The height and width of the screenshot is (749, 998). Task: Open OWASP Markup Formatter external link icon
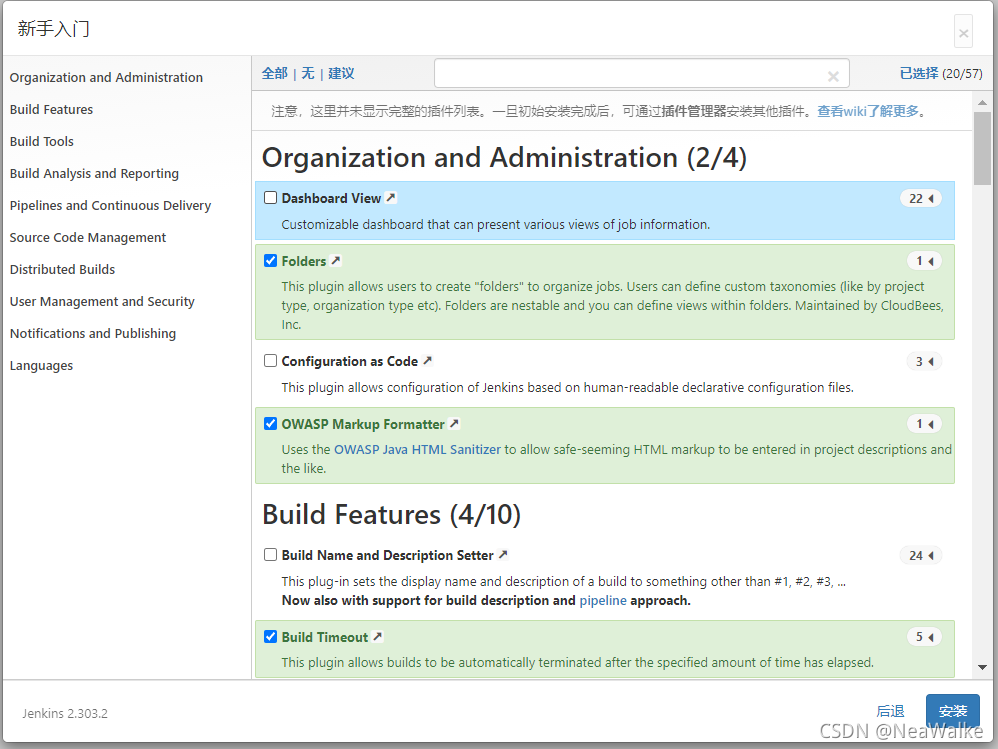pos(454,423)
